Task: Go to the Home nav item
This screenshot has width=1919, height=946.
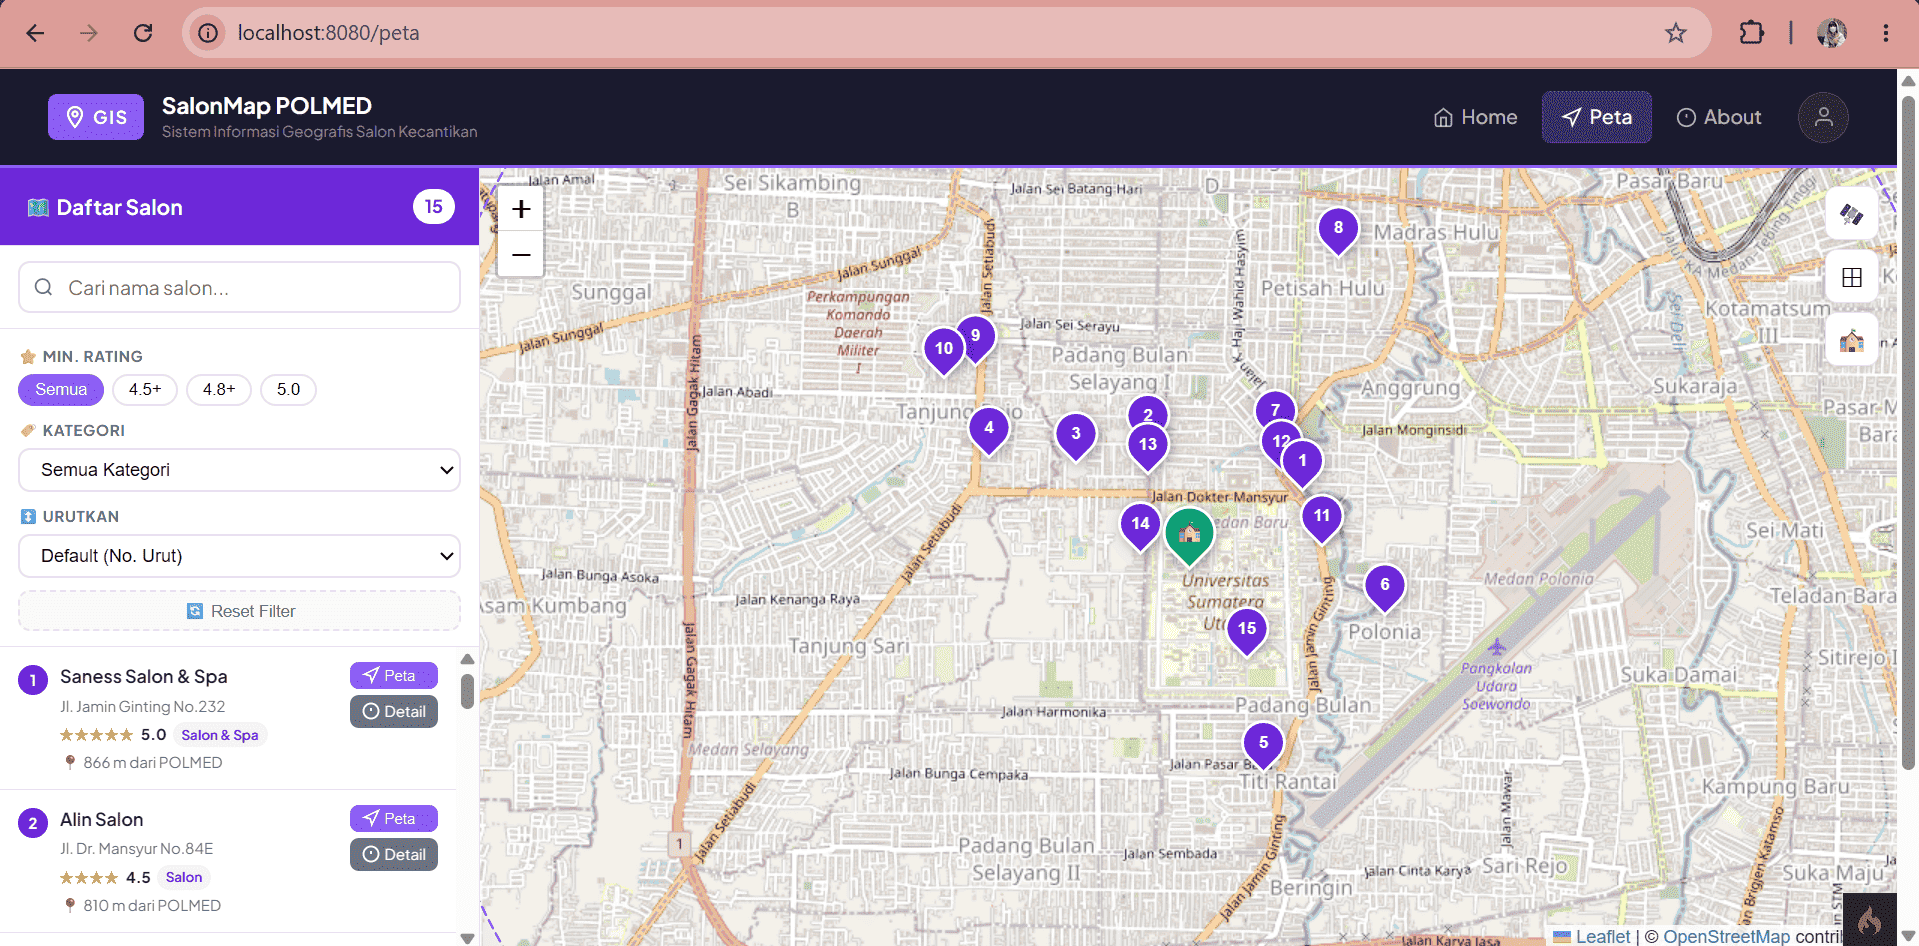Action: coord(1475,117)
